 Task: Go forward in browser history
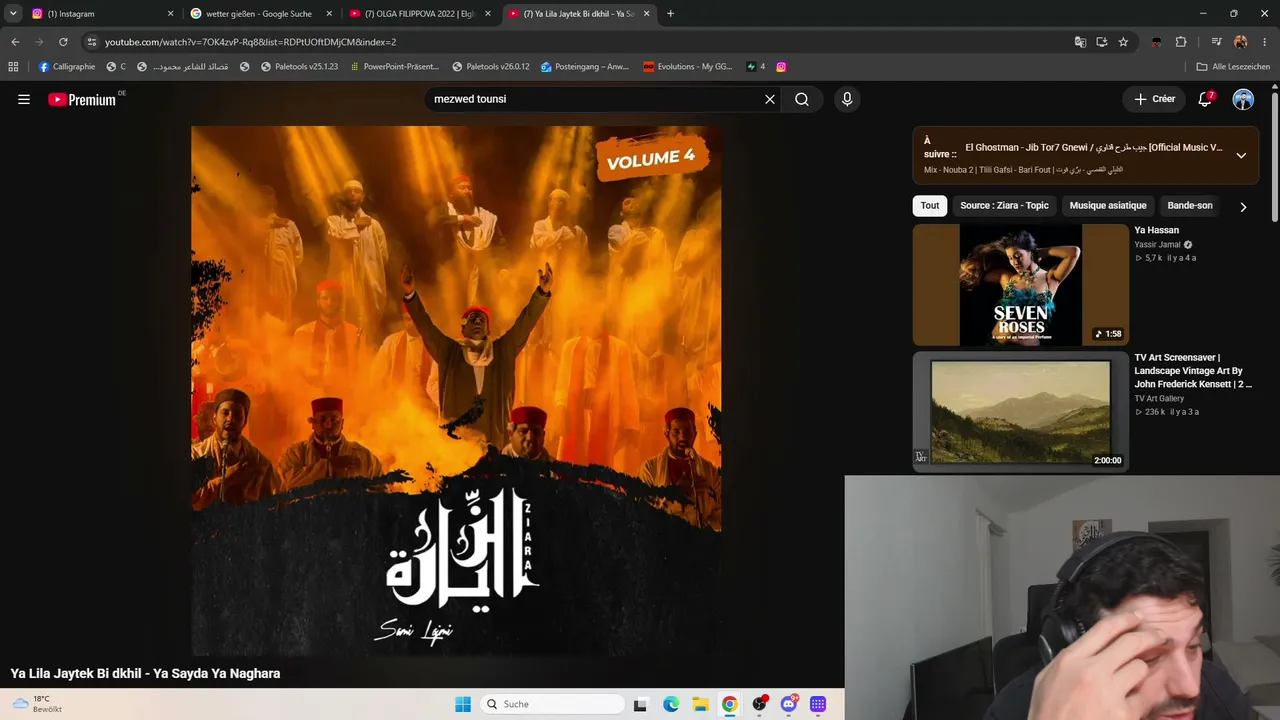click(x=39, y=42)
